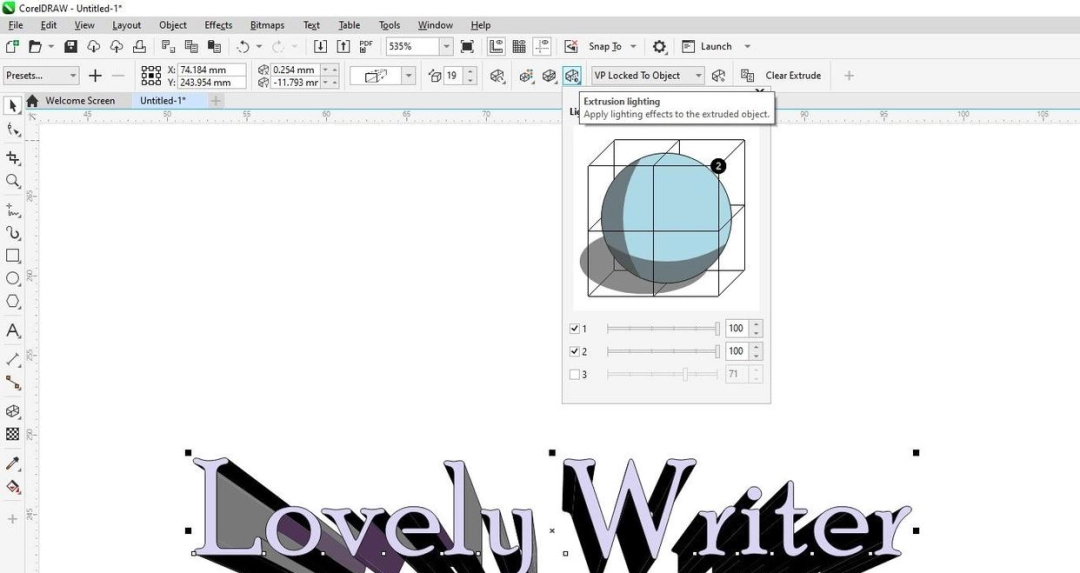Image resolution: width=1080 pixels, height=573 pixels.
Task: Save the document
Action: tap(70, 46)
